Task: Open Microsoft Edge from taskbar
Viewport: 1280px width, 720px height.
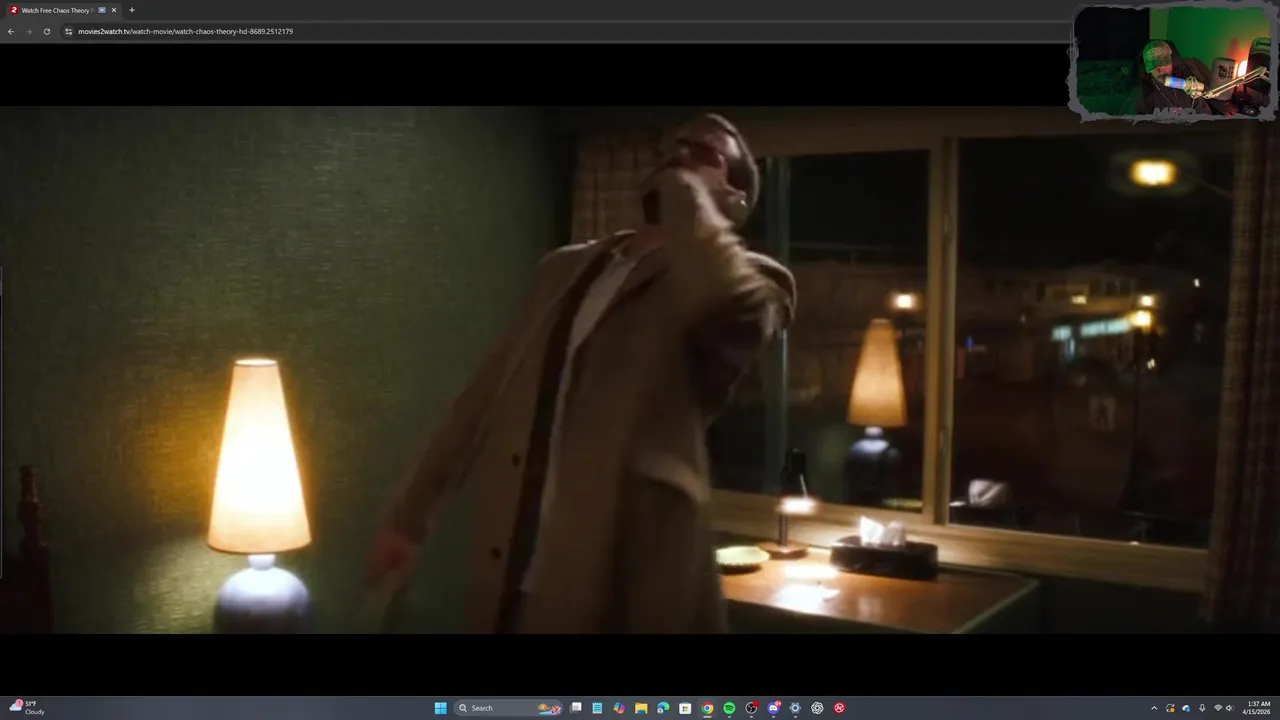Action: pos(663,708)
